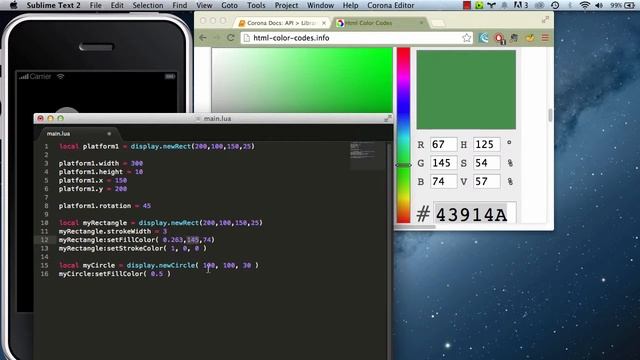Click the V value field showing 57

coord(487,181)
